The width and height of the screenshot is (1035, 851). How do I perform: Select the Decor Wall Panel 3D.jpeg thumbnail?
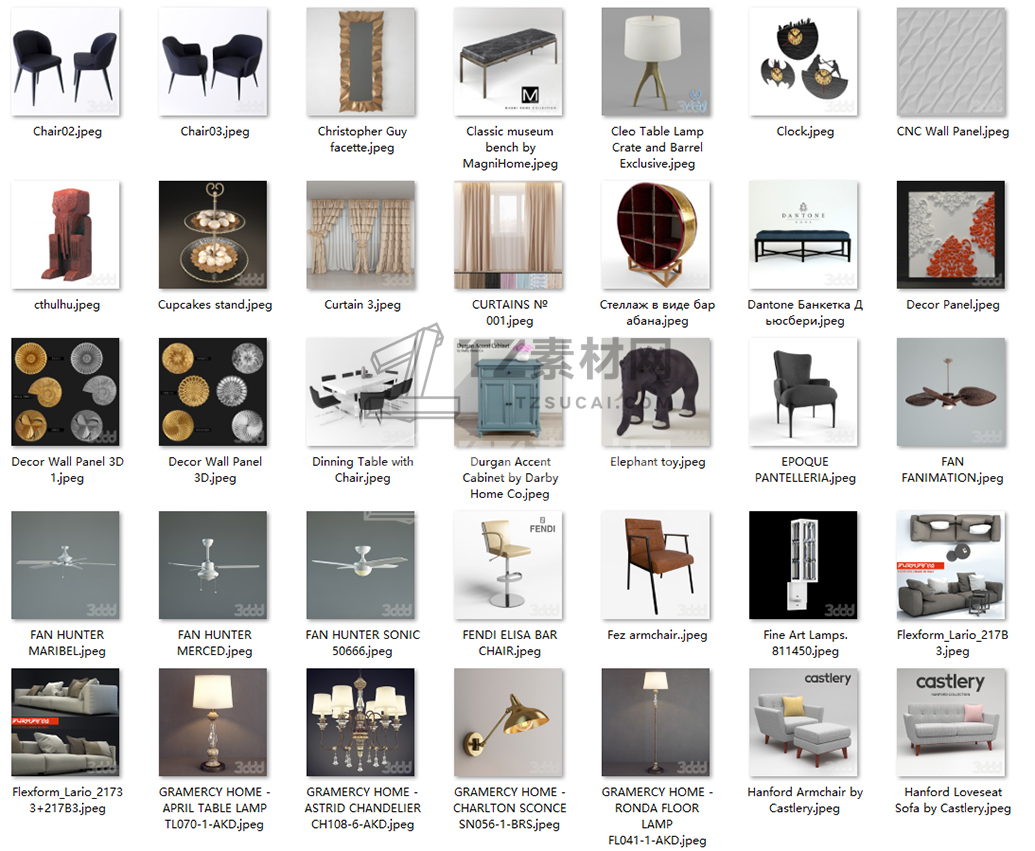click(x=213, y=391)
